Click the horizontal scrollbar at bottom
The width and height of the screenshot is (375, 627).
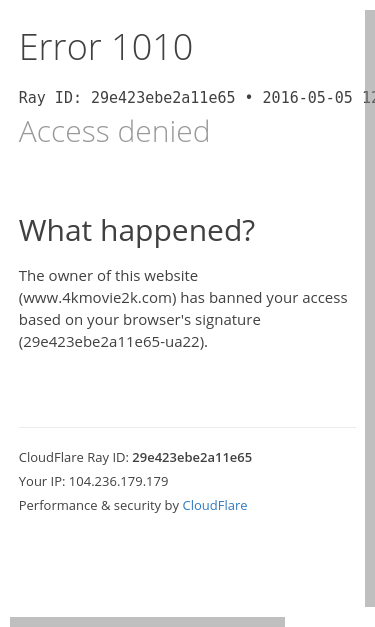pyautogui.click(x=147, y=622)
